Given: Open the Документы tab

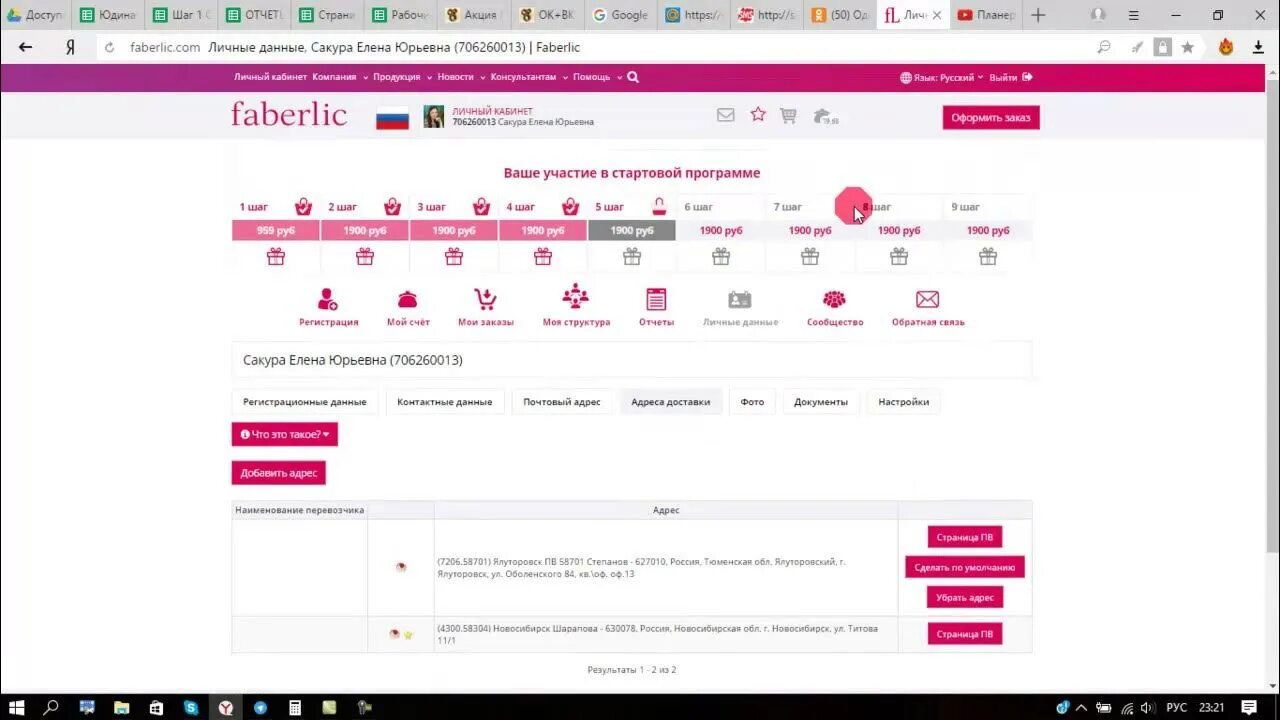Looking at the screenshot, I should pyautogui.click(x=821, y=402).
